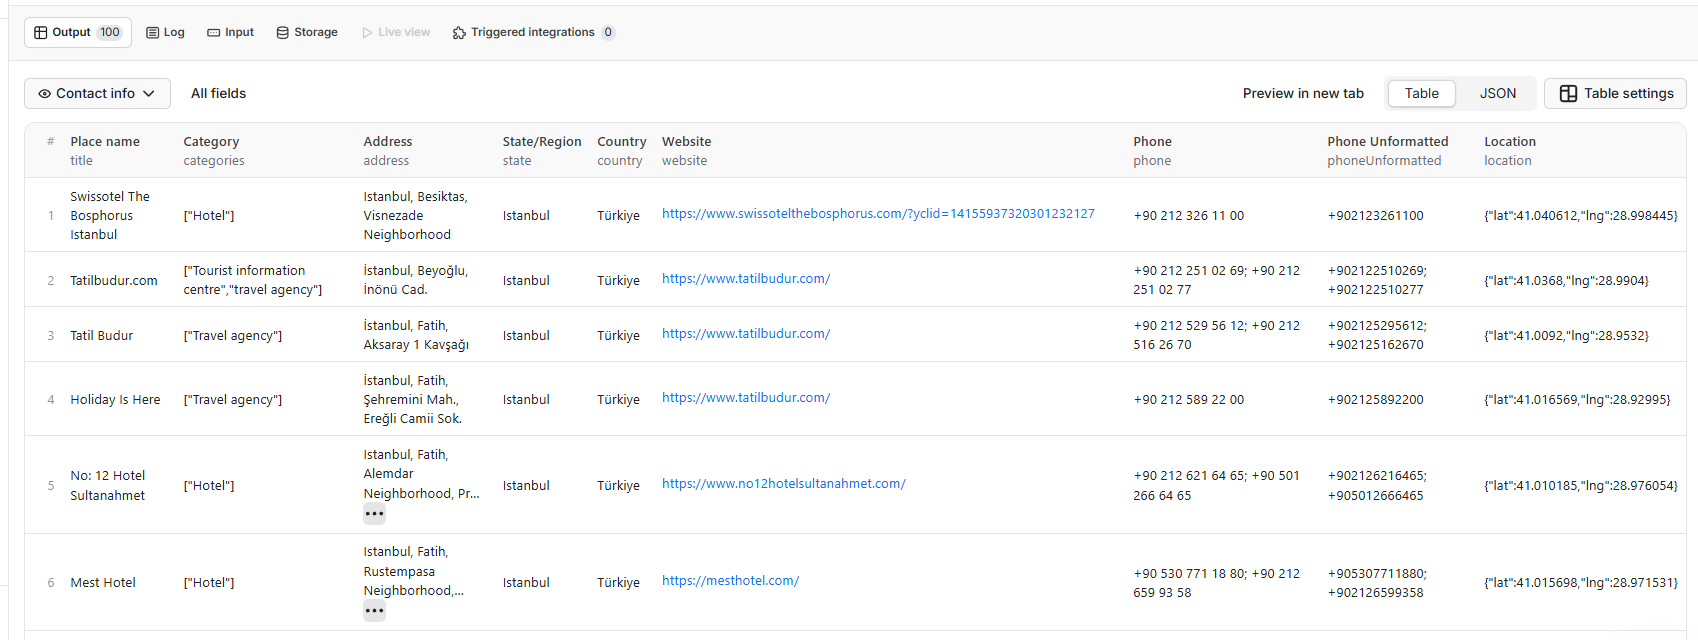
Task: Select the All fields view
Action: 218,93
